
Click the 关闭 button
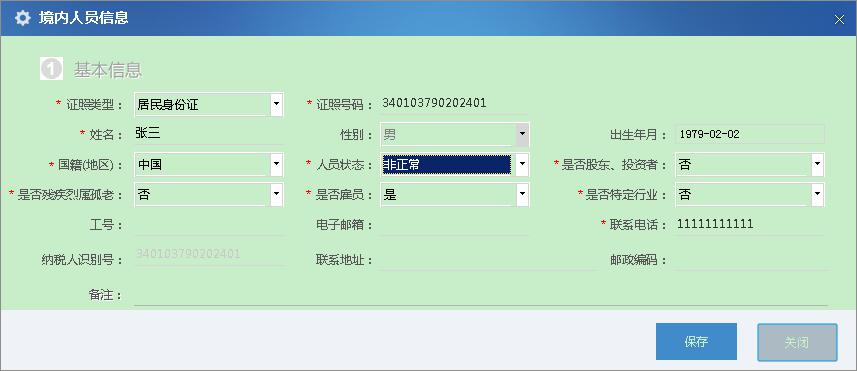797,342
